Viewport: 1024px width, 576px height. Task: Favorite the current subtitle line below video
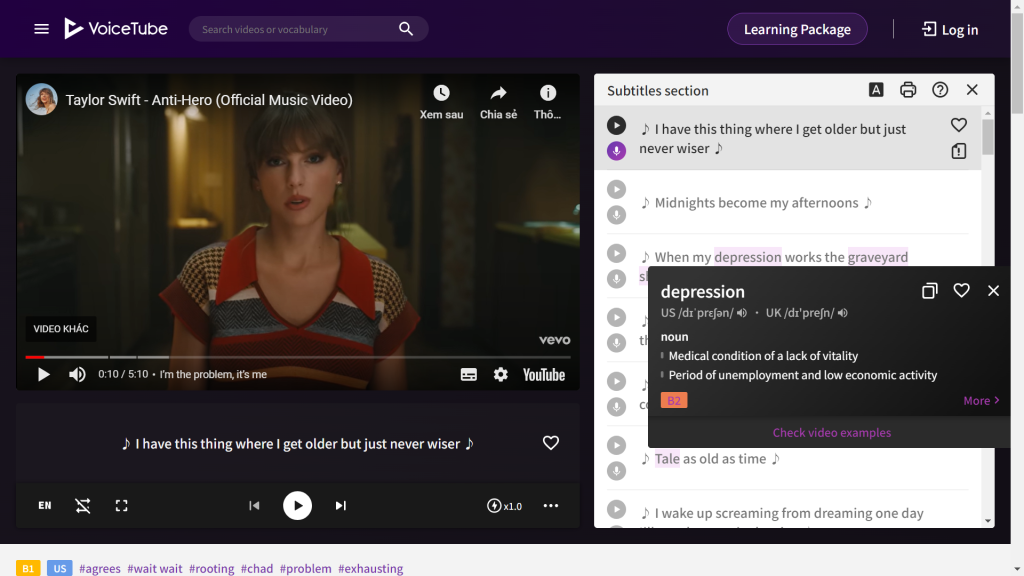click(x=551, y=443)
